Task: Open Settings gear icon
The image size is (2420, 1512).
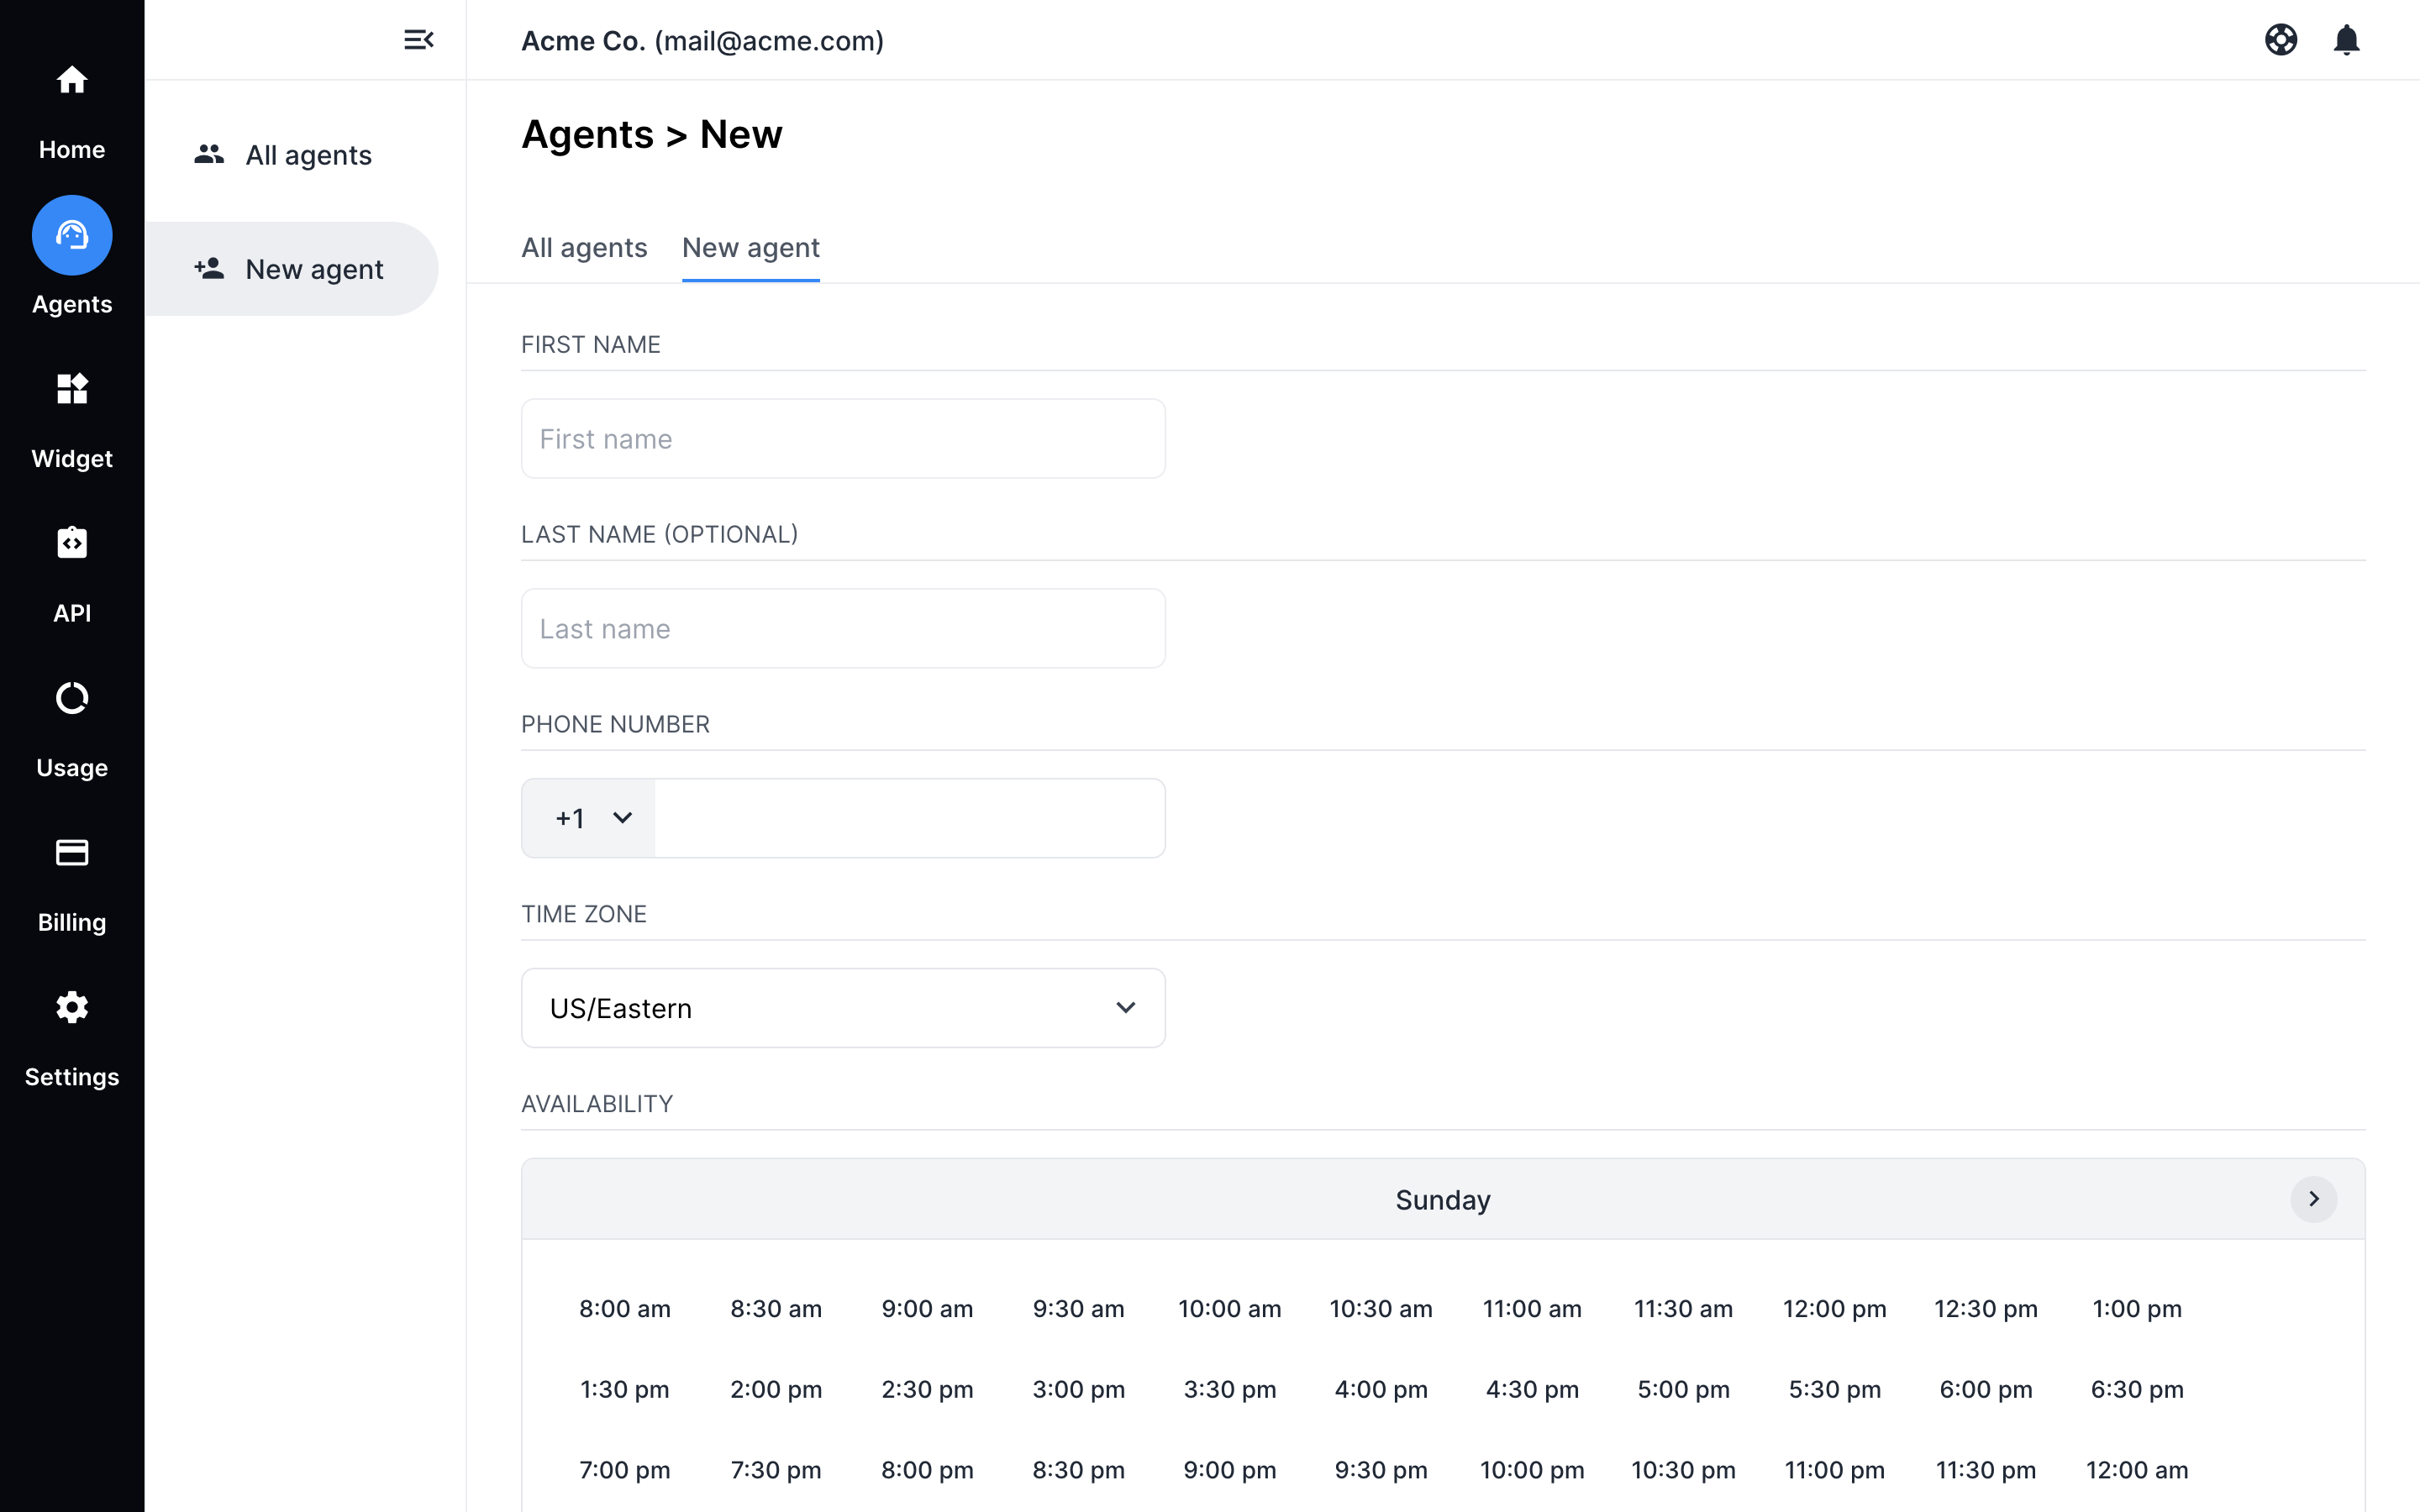Action: coord(71,1007)
